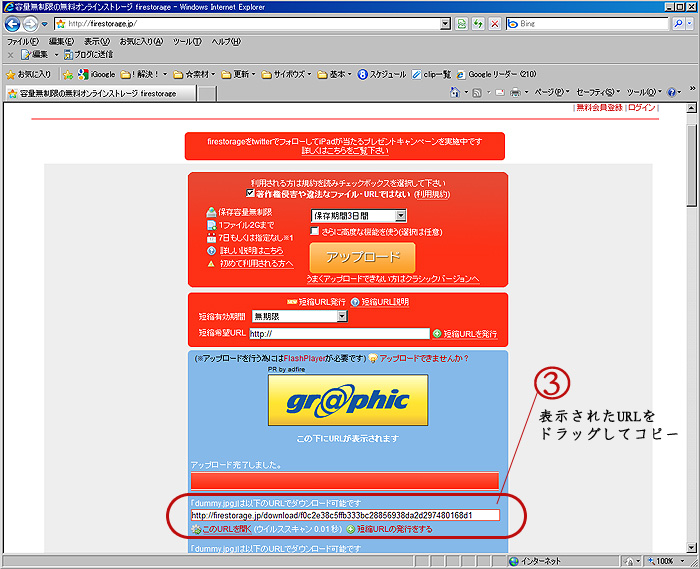The image size is (700, 569).
Task: Click the 短縮URL説明 help link
Action: tap(385, 302)
